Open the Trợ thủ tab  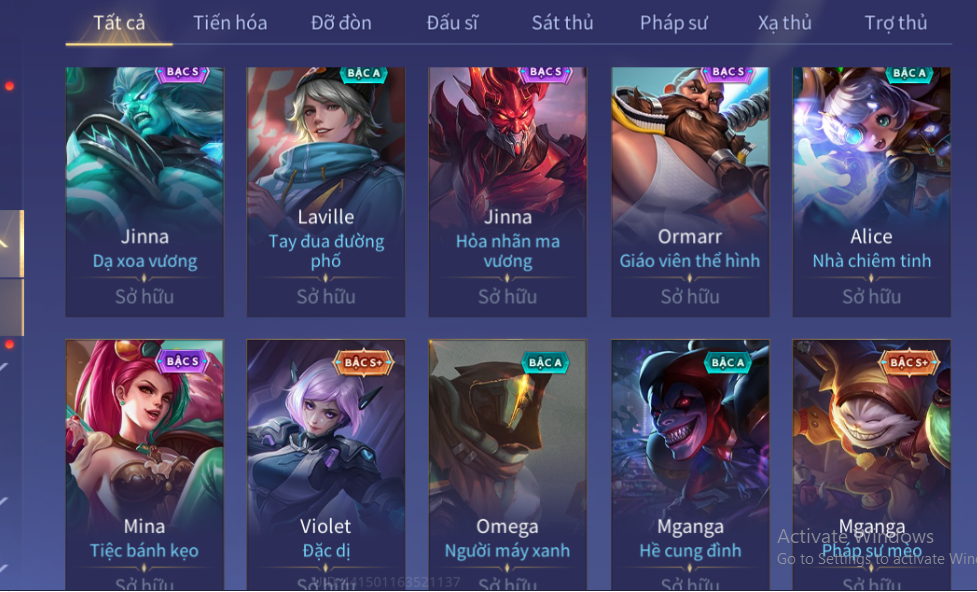(895, 23)
